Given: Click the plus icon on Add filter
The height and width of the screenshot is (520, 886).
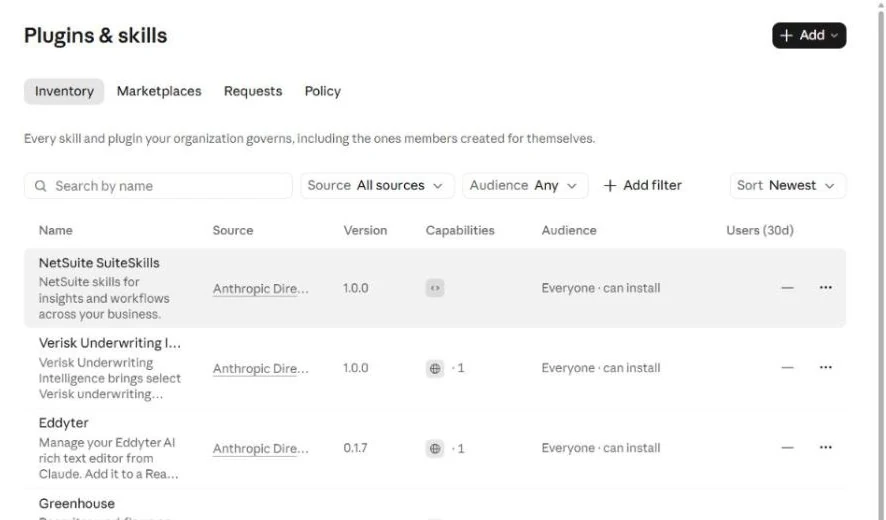Looking at the screenshot, I should point(610,185).
